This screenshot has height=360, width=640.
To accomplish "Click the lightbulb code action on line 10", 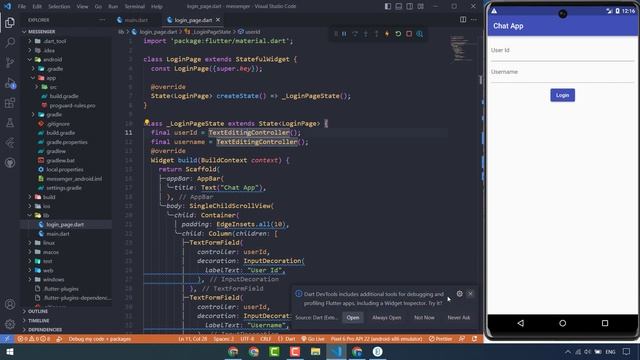I will 147,122.
